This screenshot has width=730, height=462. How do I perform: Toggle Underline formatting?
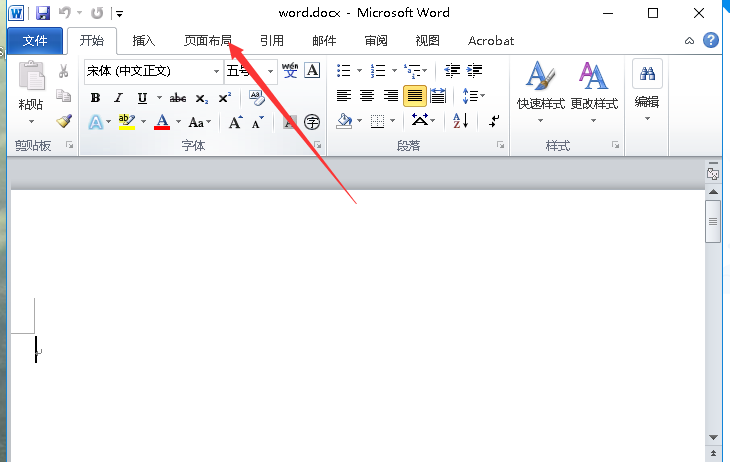click(142, 98)
